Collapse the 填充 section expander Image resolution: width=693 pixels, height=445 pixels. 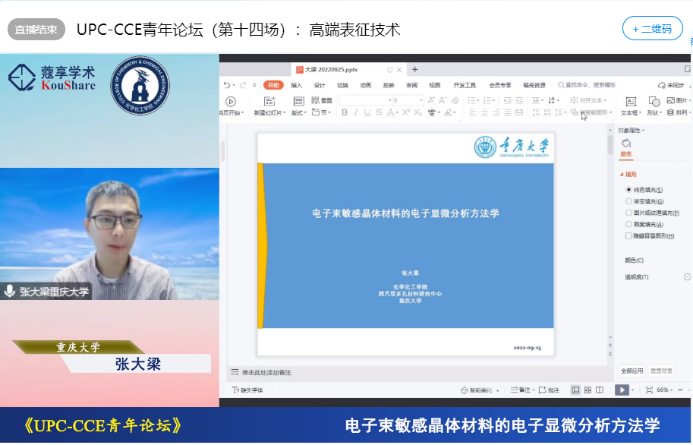pos(621,173)
